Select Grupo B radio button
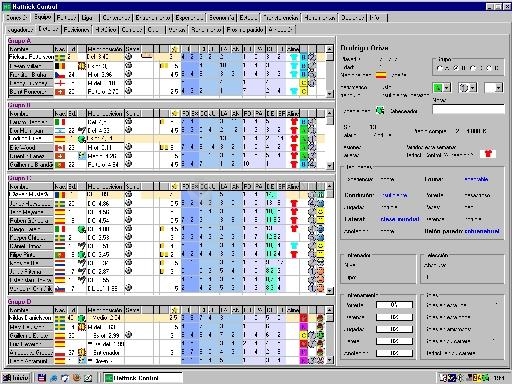Image resolution: width=512 pixels, height=384 pixels. (456, 68)
